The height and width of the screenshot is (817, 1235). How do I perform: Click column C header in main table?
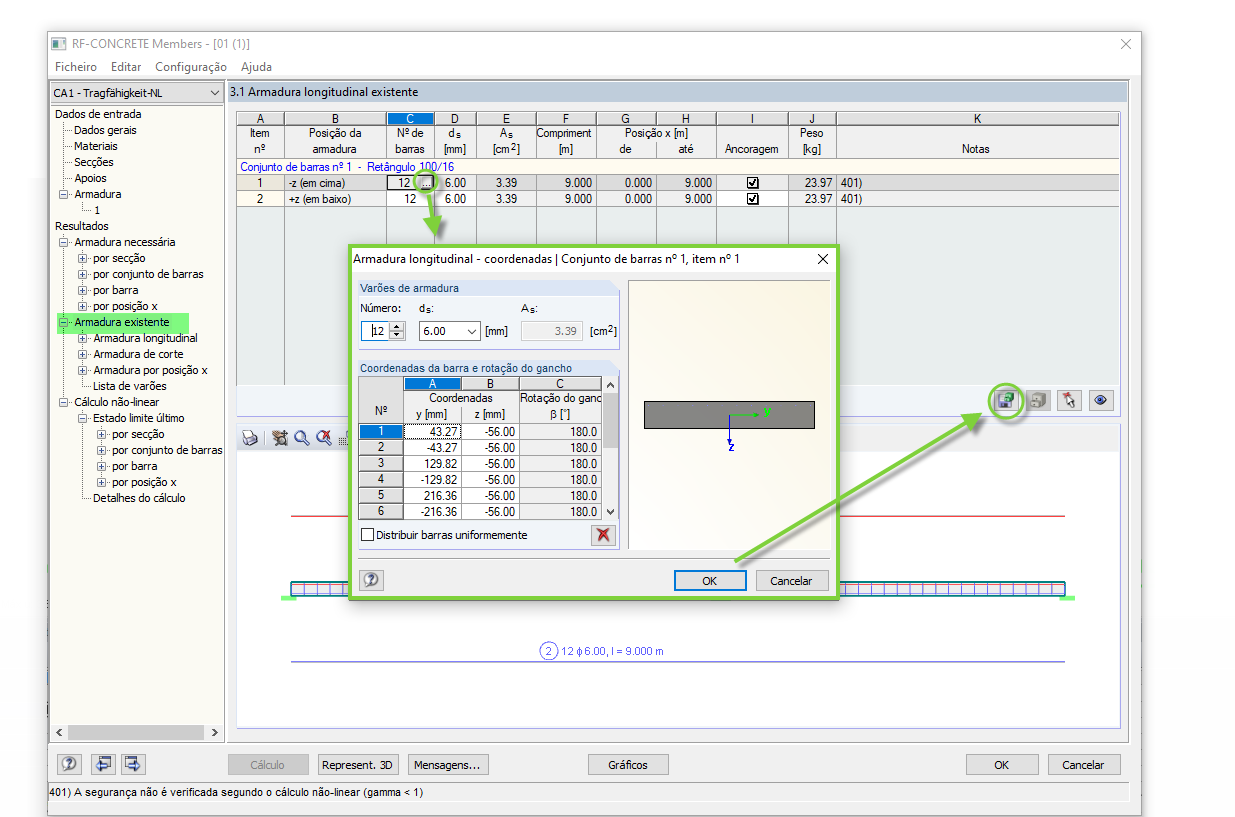tap(411, 119)
